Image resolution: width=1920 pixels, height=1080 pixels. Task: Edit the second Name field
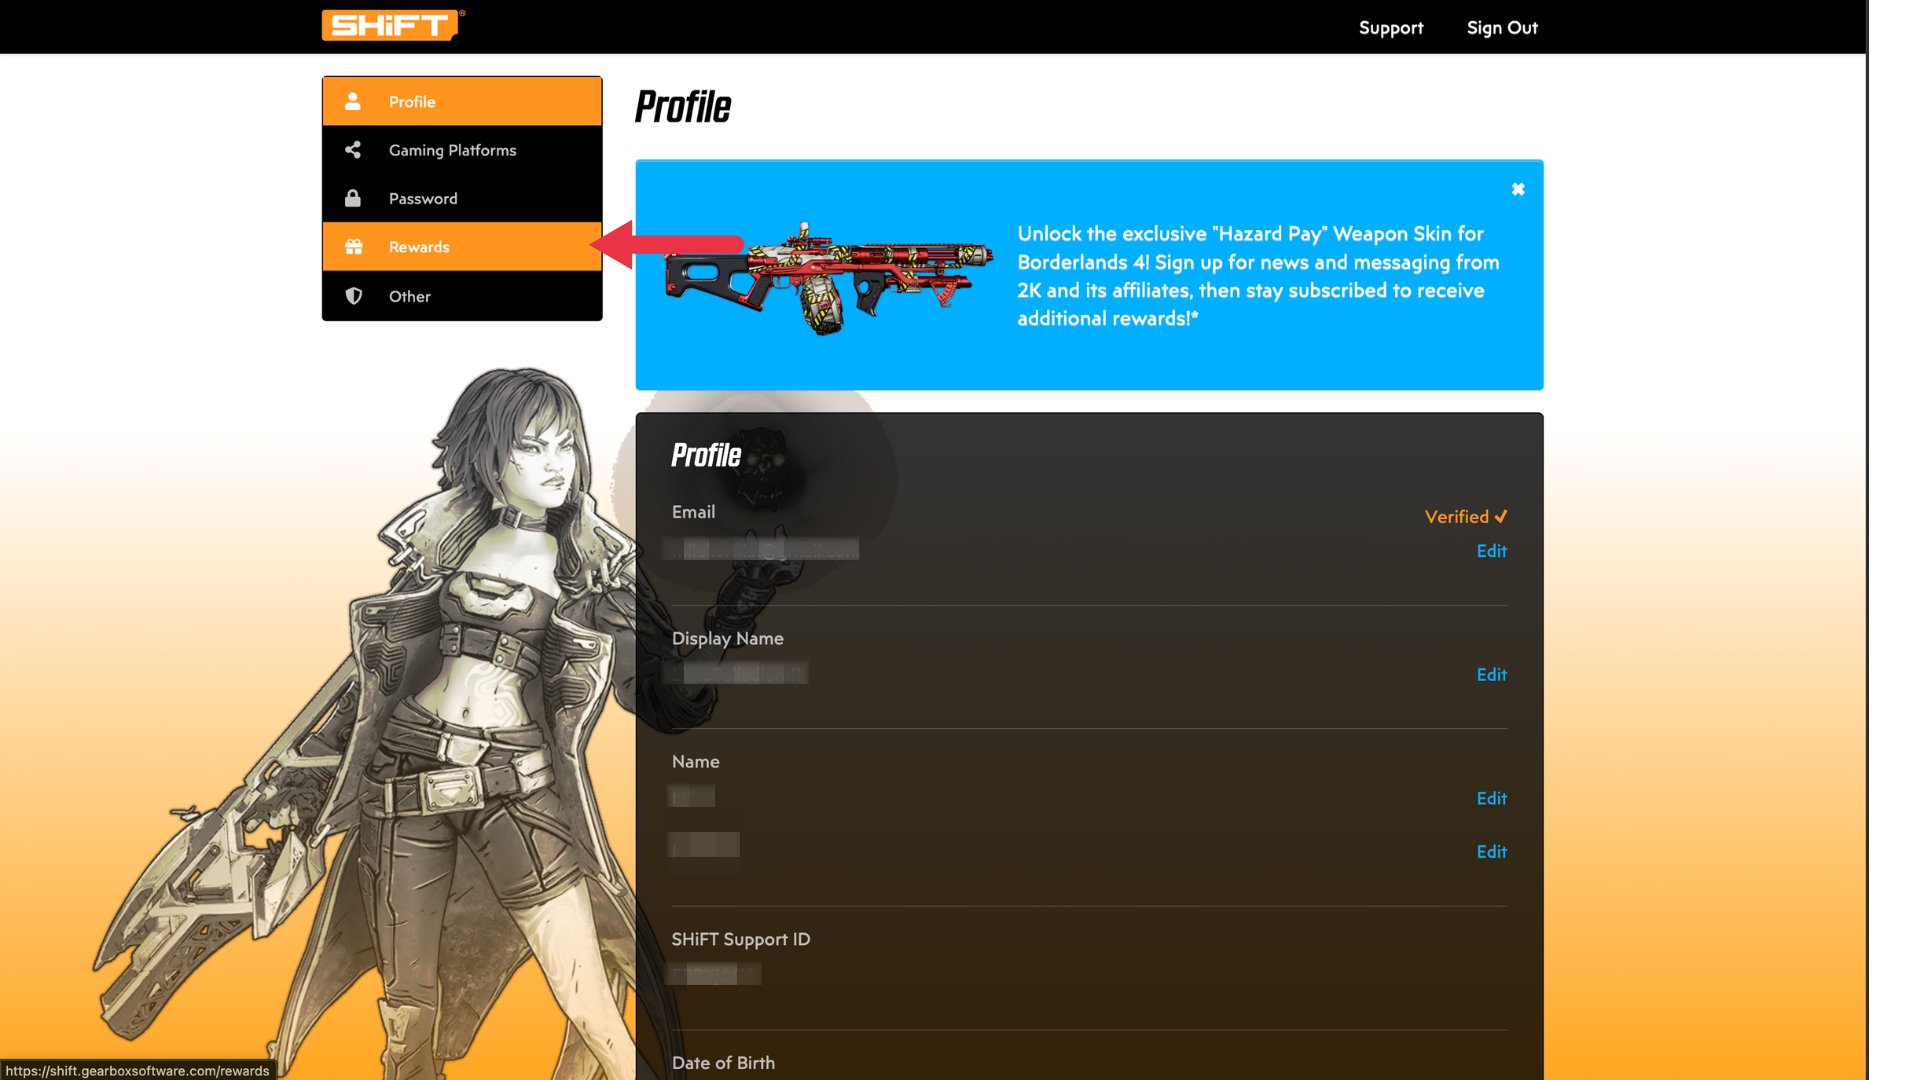[1491, 852]
